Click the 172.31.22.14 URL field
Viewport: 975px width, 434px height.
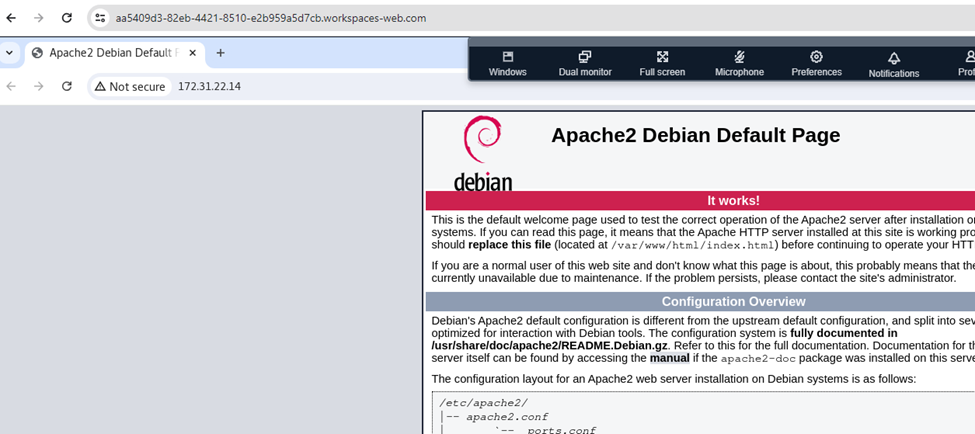point(210,86)
